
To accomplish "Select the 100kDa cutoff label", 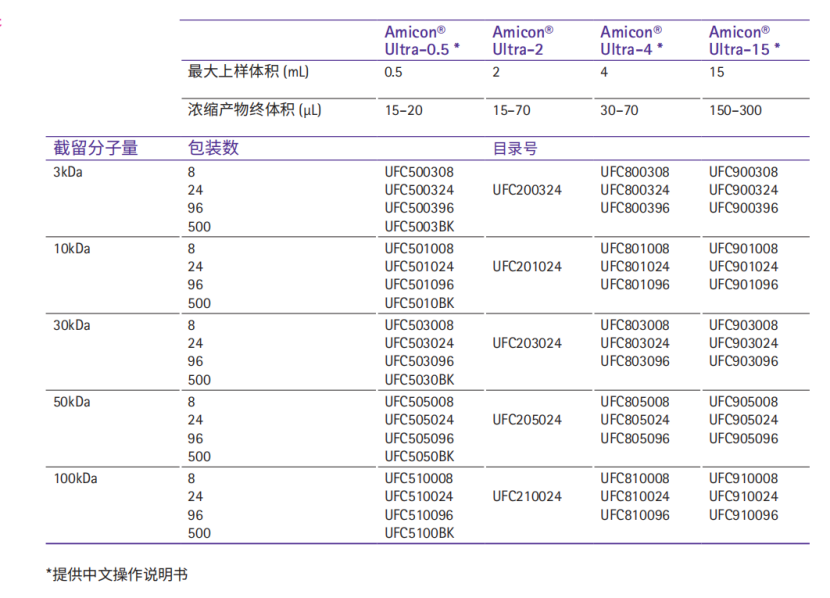I will point(75,478).
